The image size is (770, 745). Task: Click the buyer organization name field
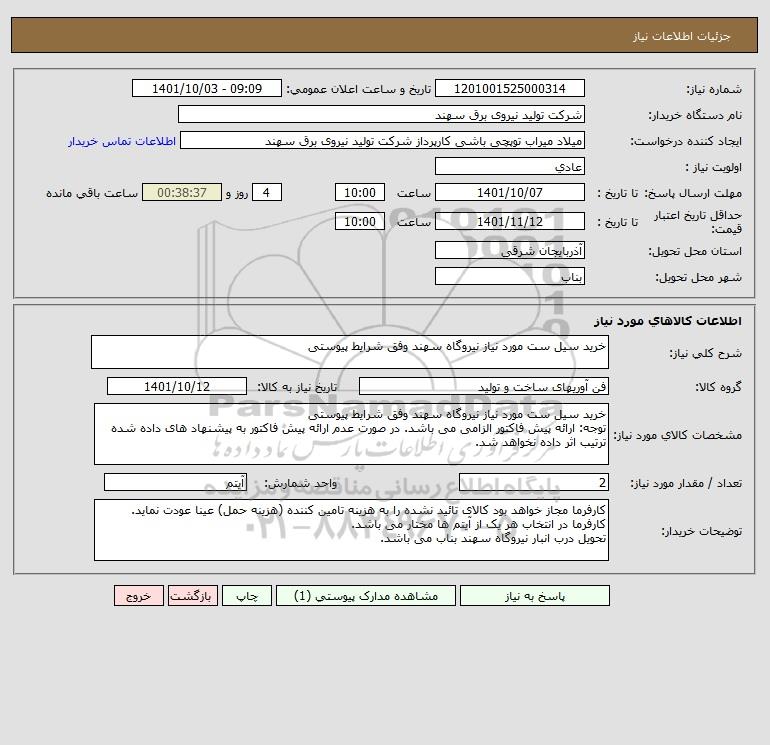tap(381, 114)
